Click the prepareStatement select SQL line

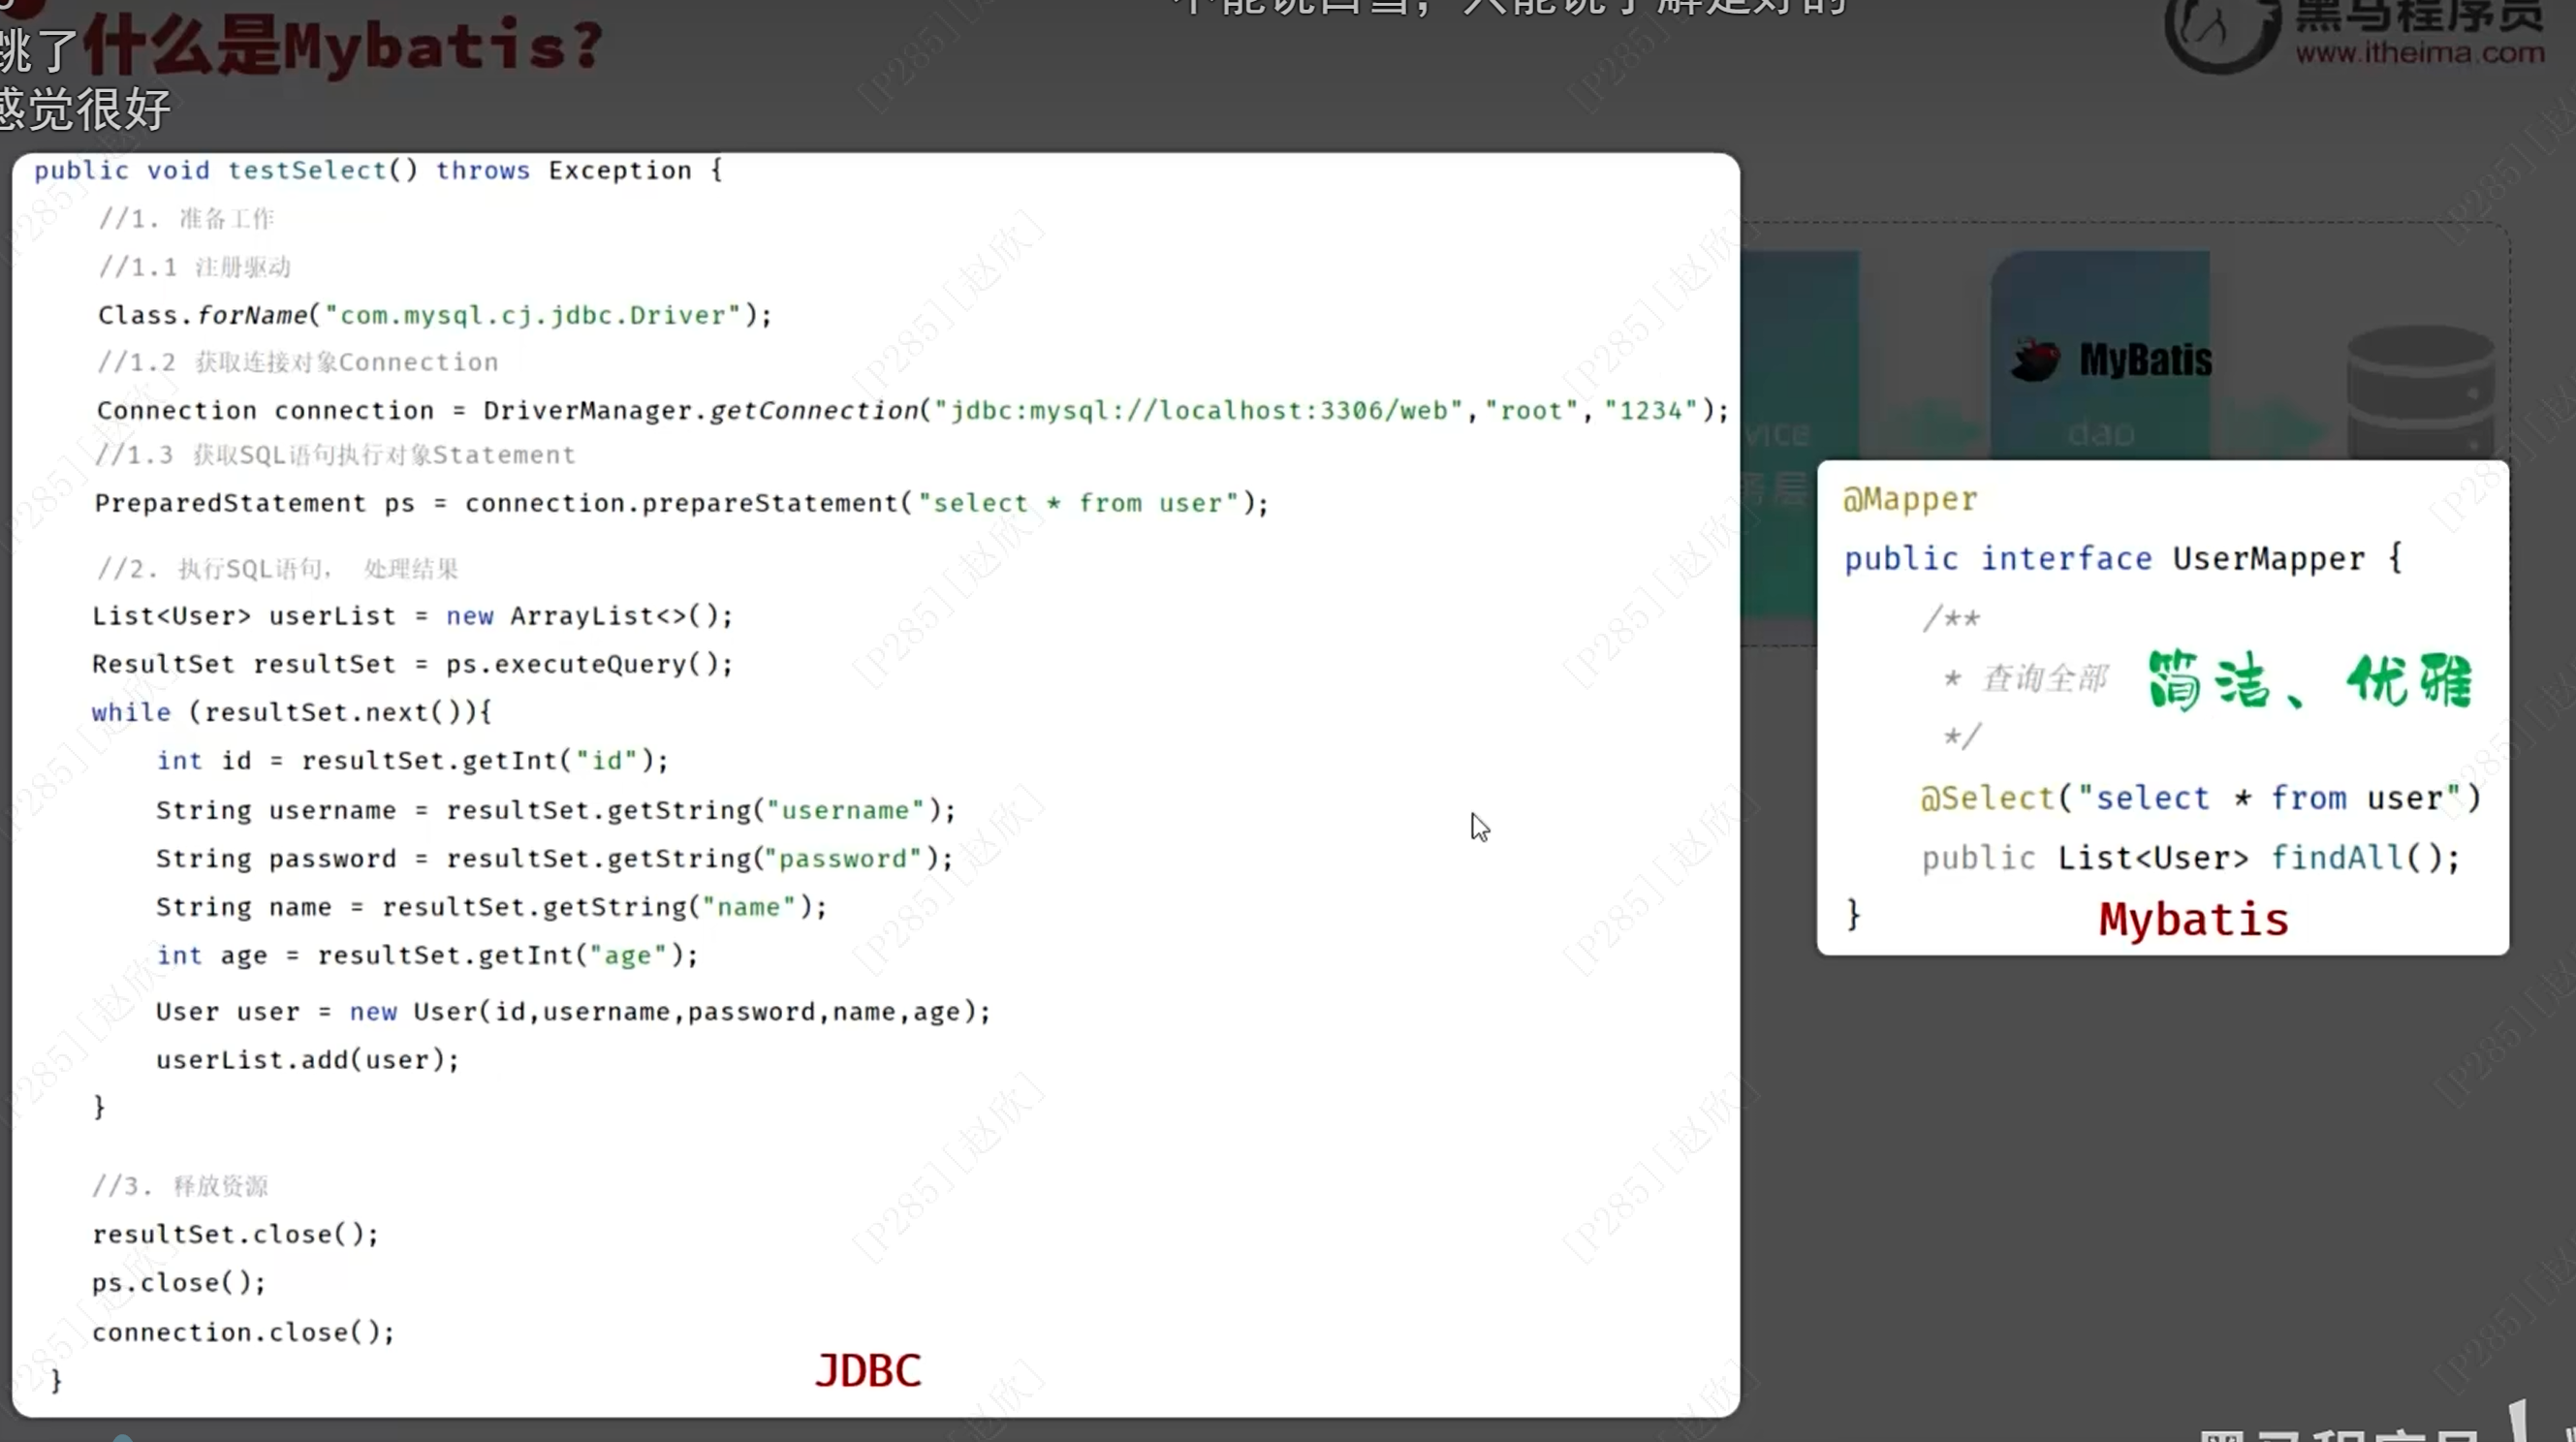coord(681,503)
